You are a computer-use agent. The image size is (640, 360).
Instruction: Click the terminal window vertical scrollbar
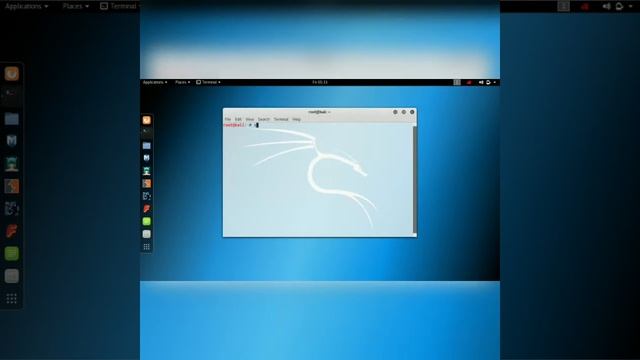[x=415, y=180]
